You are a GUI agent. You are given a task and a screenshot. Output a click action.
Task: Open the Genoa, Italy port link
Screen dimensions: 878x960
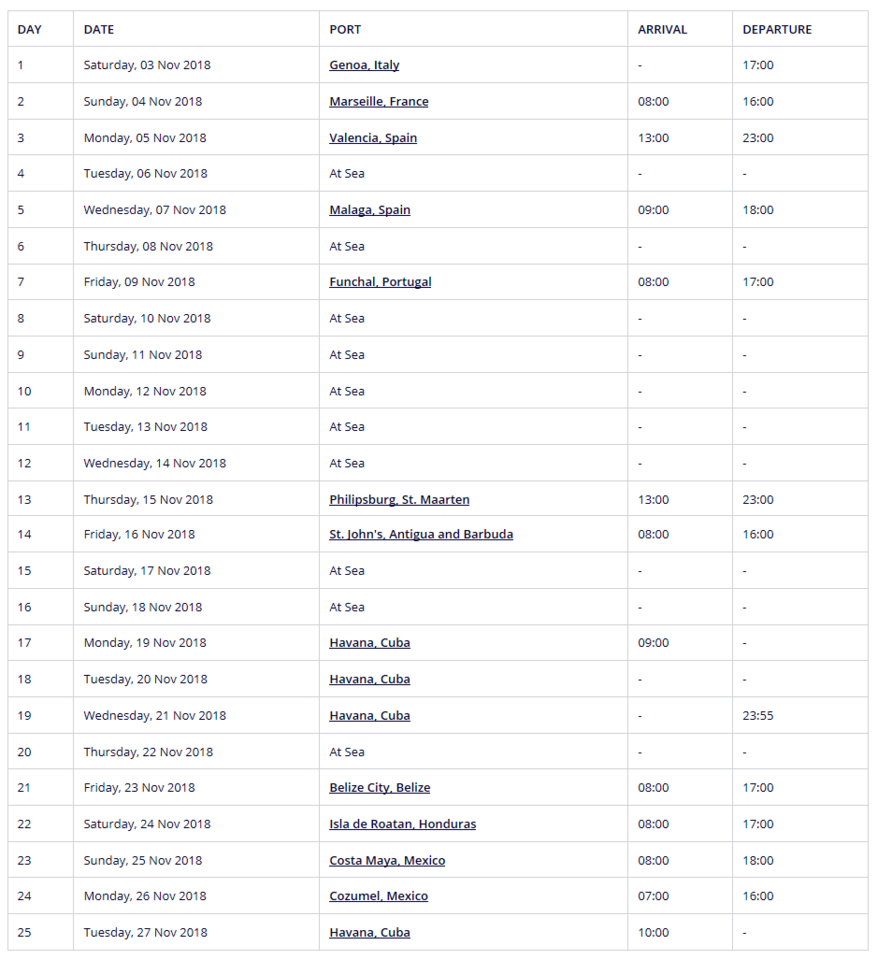[364, 65]
